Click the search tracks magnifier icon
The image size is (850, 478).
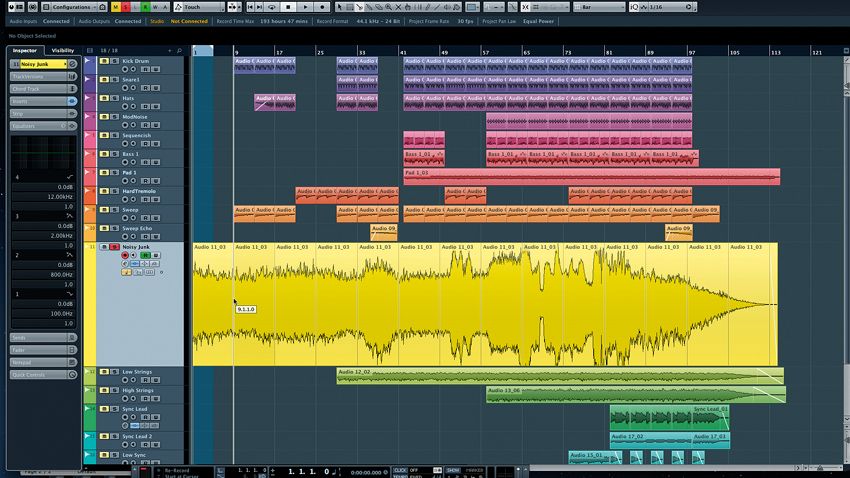tap(178, 50)
